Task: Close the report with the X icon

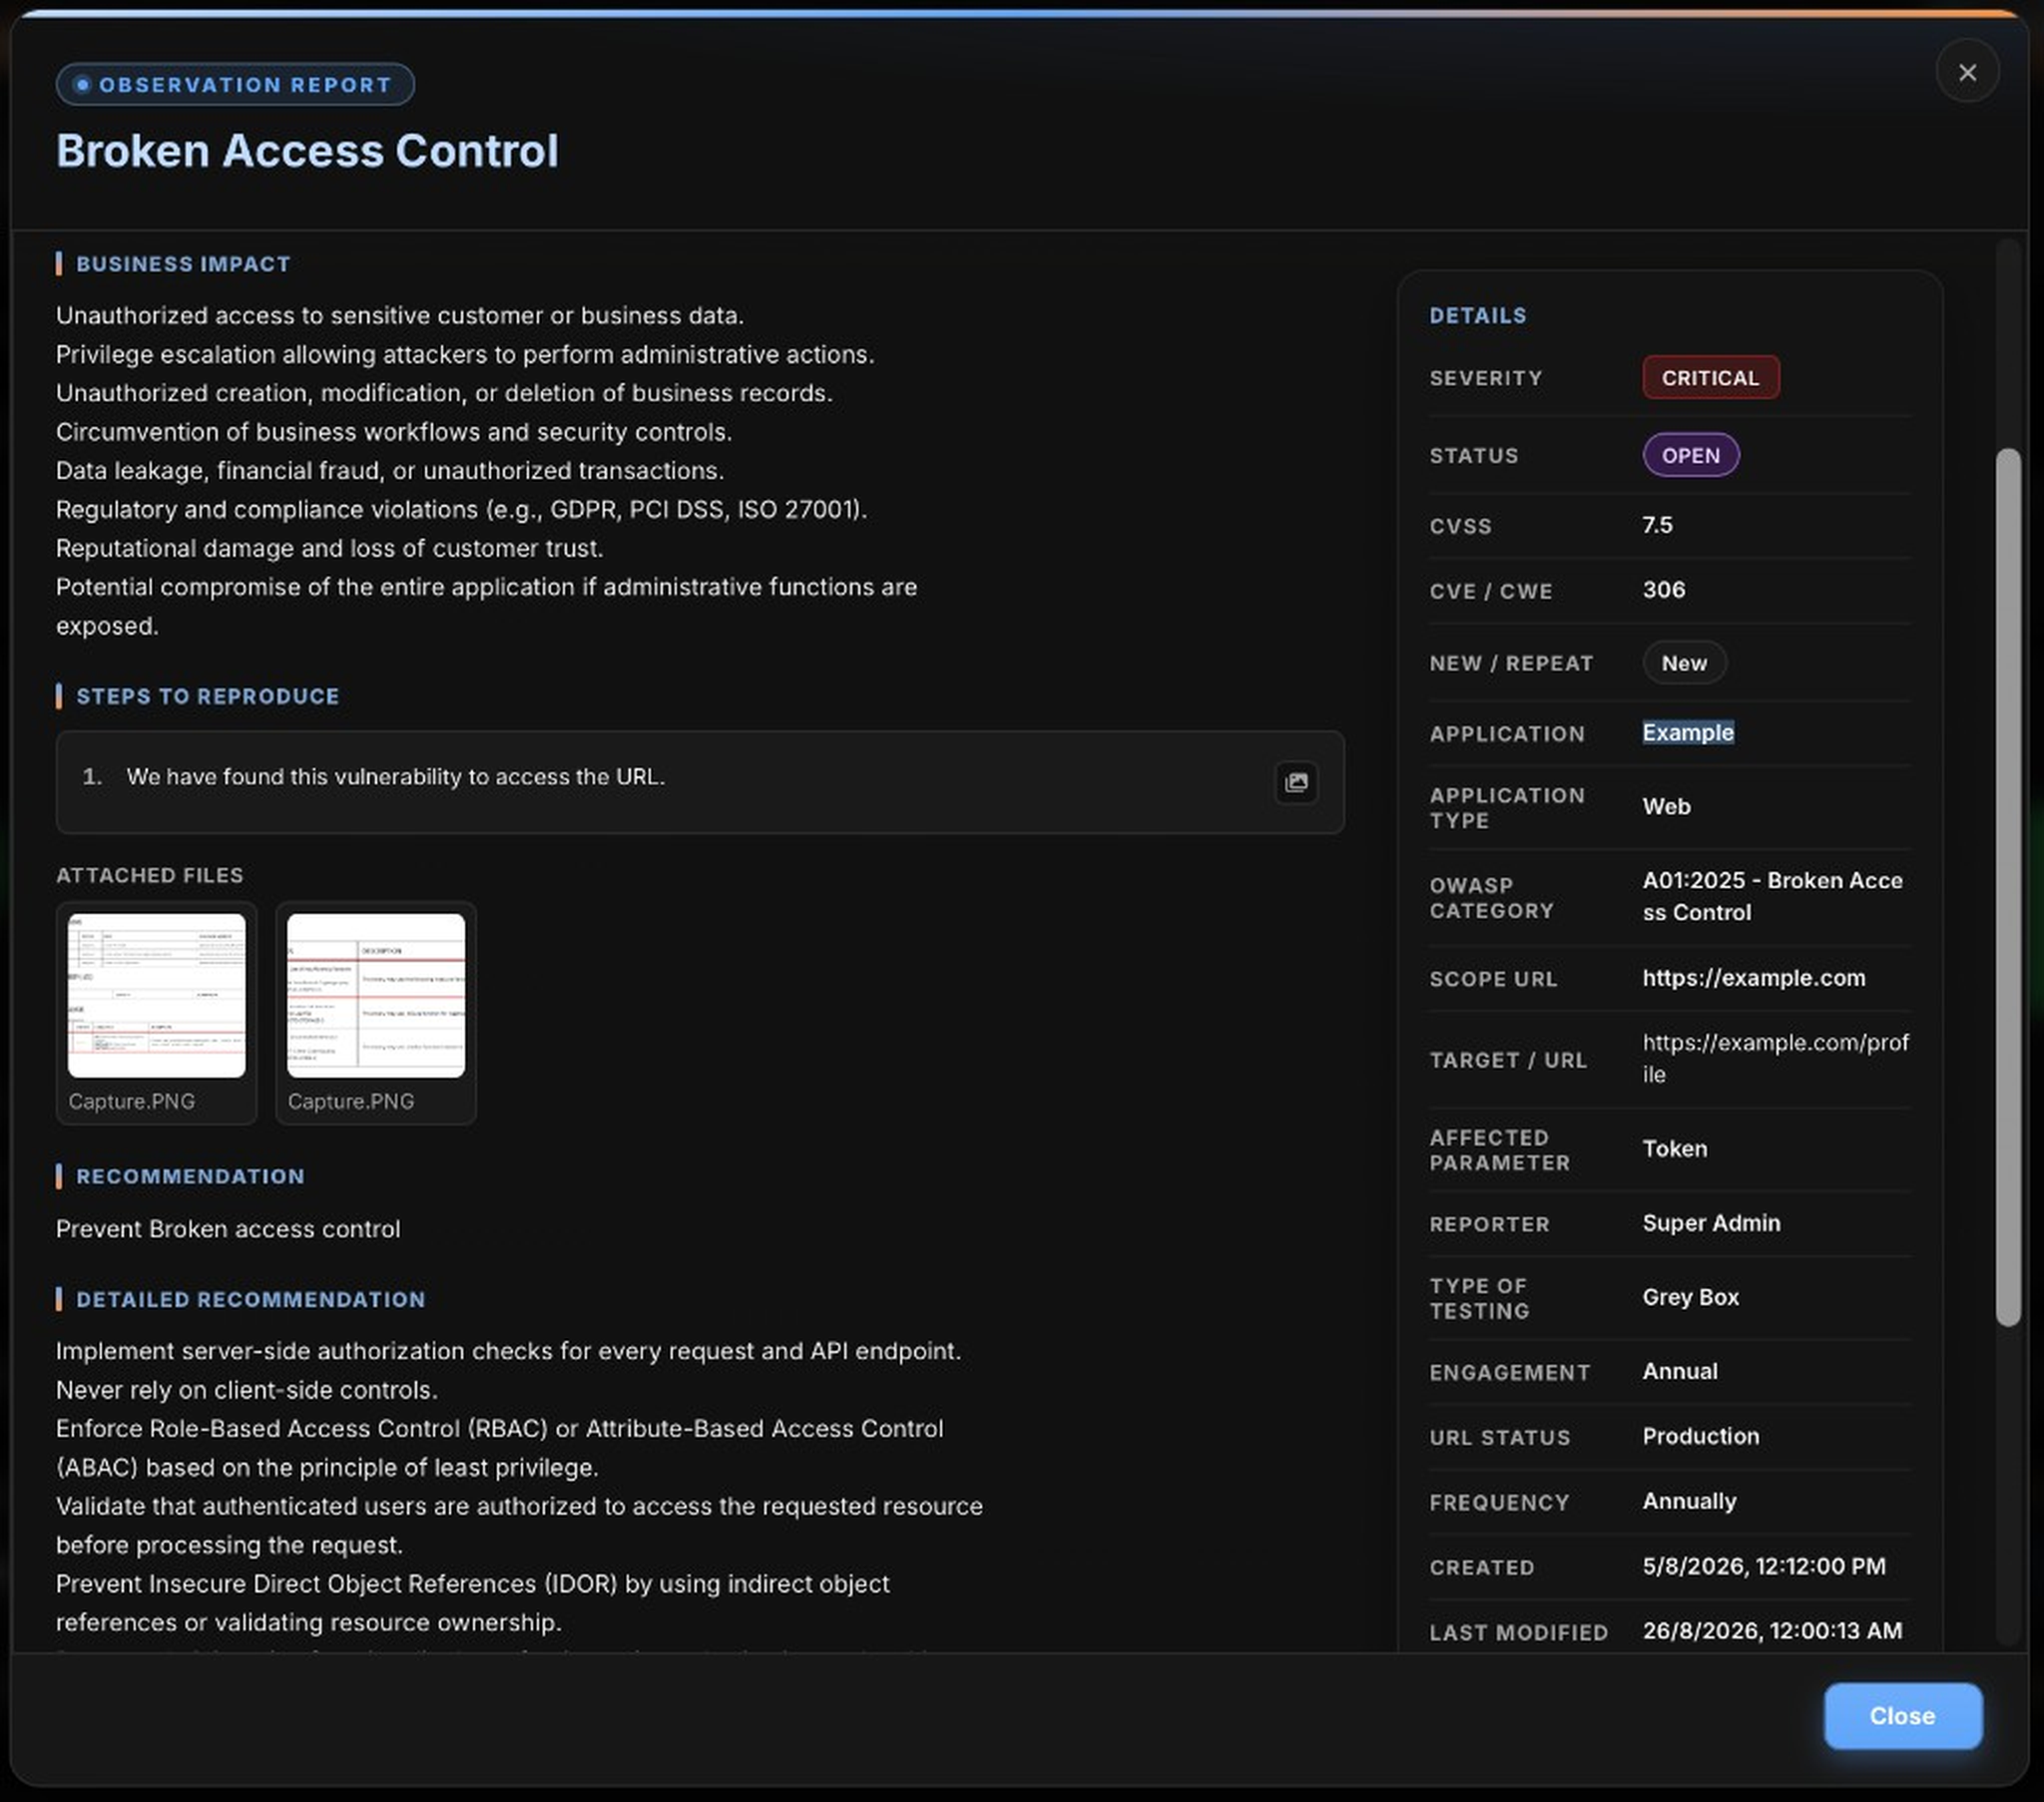Action: [x=1966, y=72]
